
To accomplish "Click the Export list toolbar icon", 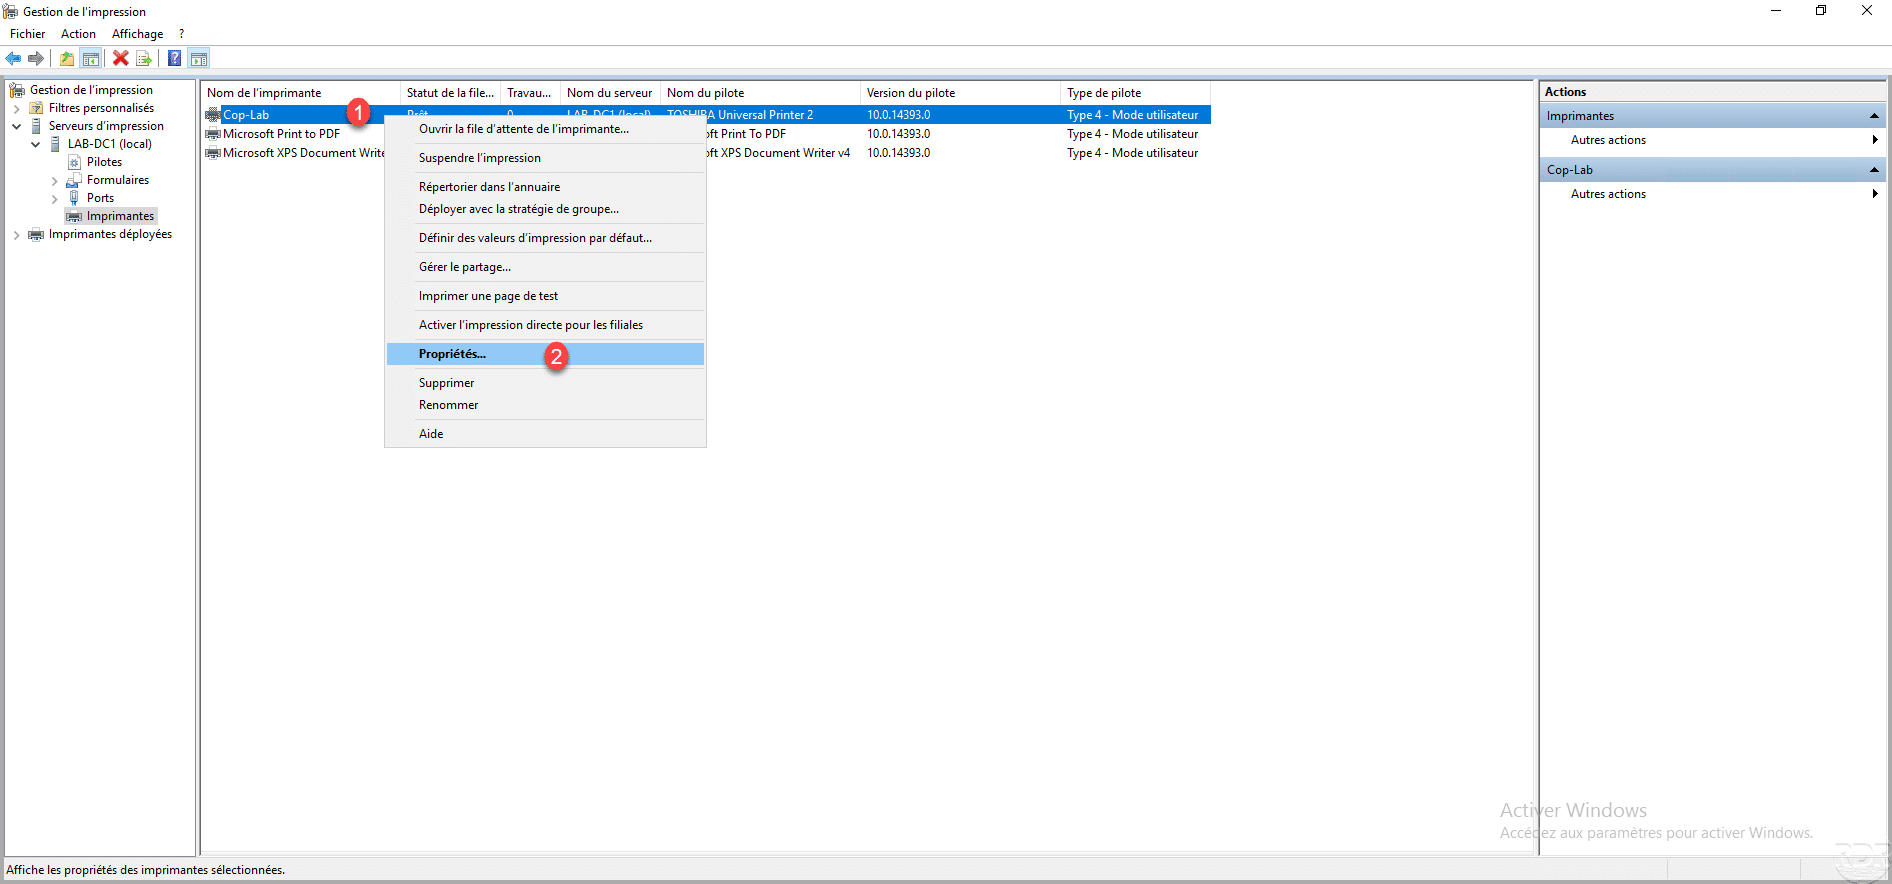I will point(144,59).
